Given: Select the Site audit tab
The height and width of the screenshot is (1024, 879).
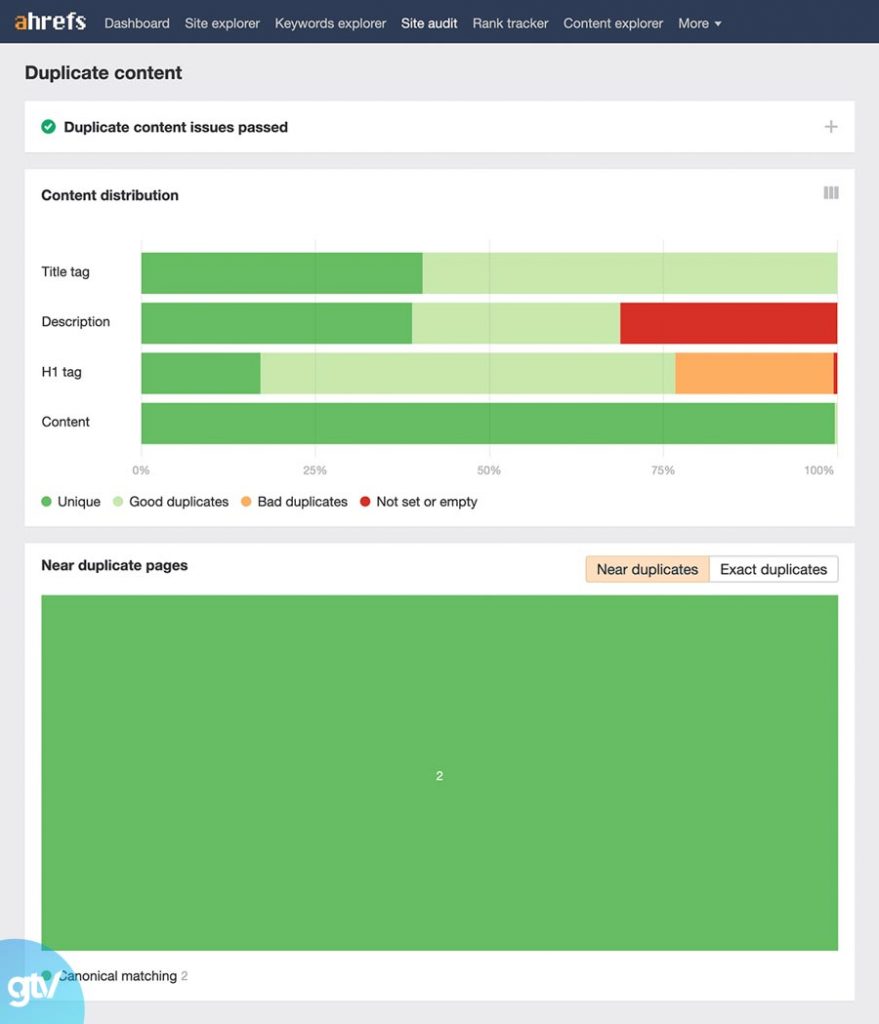Looking at the screenshot, I should click(x=429, y=23).
